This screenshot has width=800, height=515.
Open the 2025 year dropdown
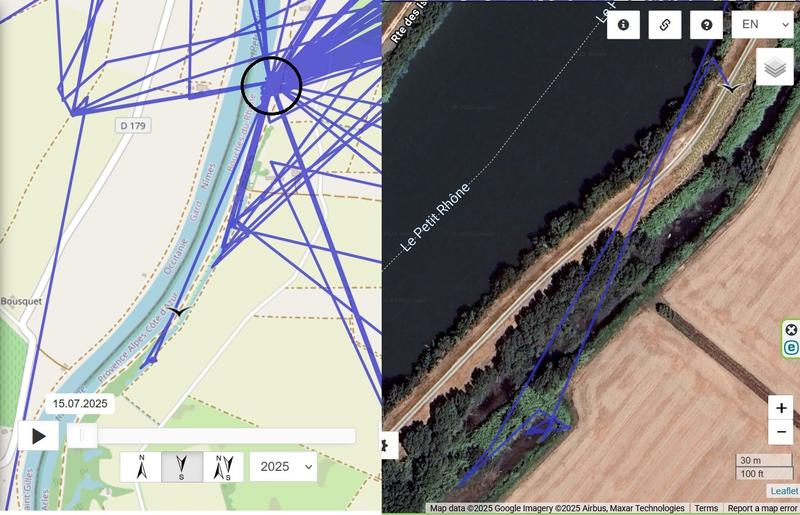click(283, 467)
